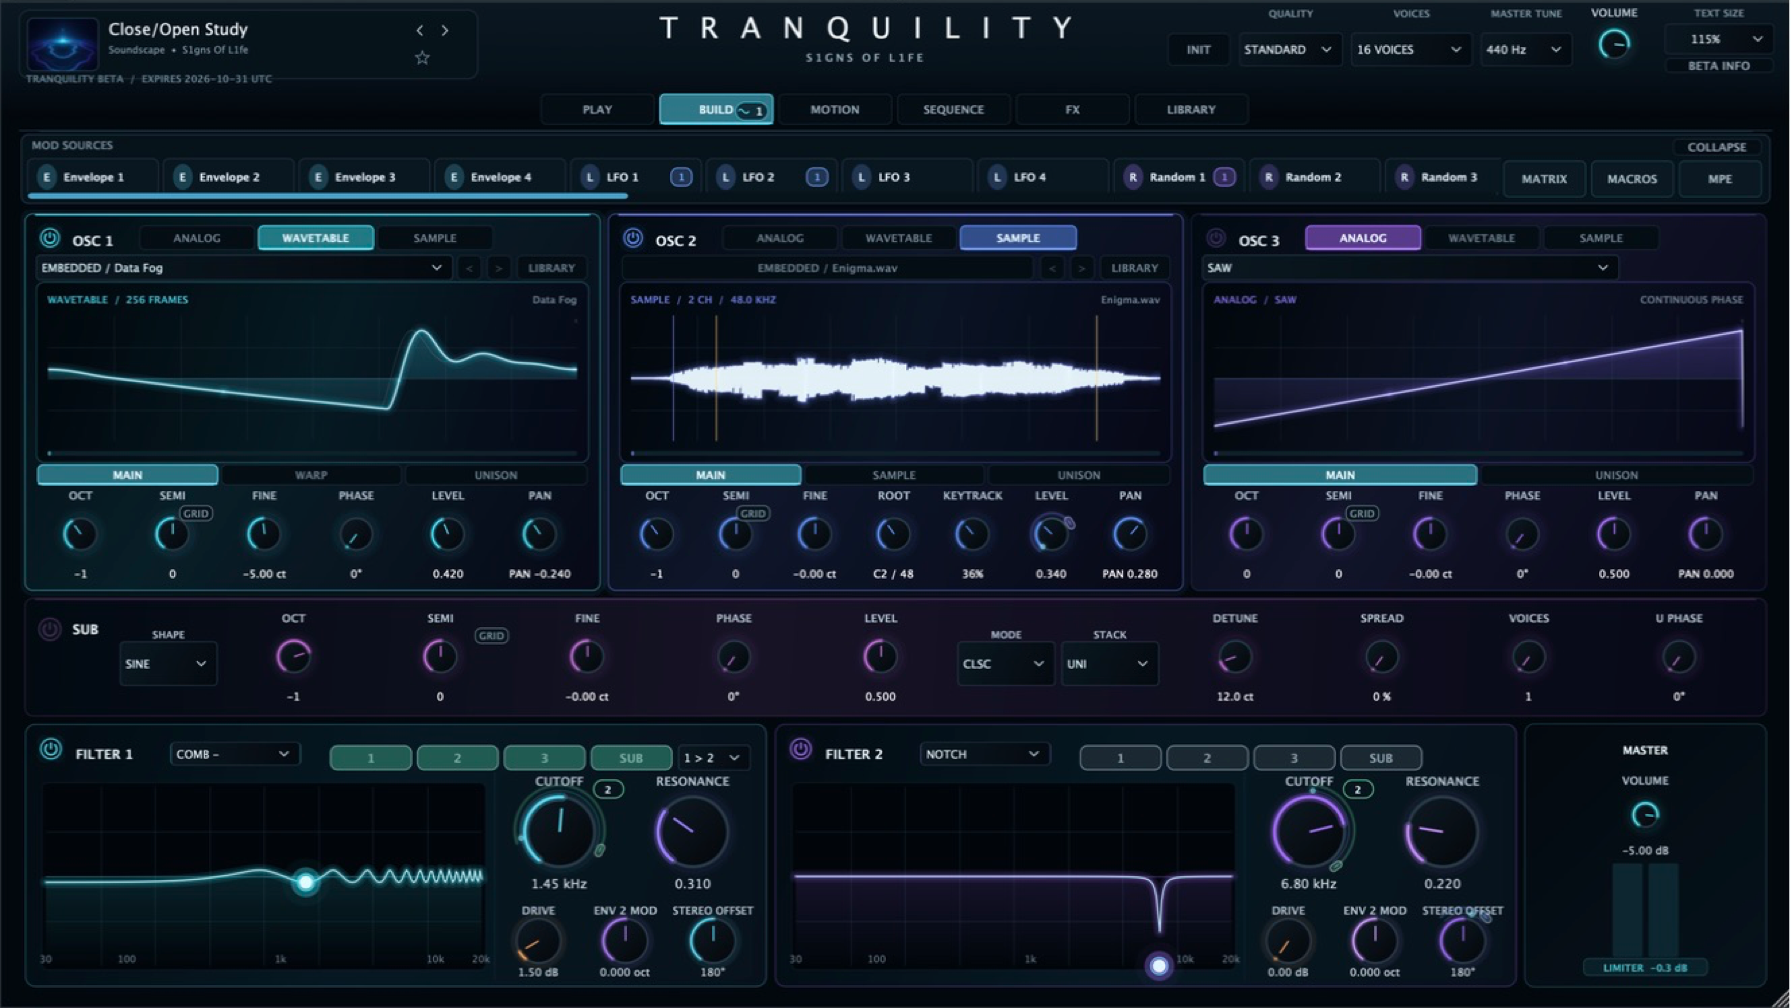Click next wavetable arrow in OSC 1
The image size is (1792, 1008).
pos(498,268)
